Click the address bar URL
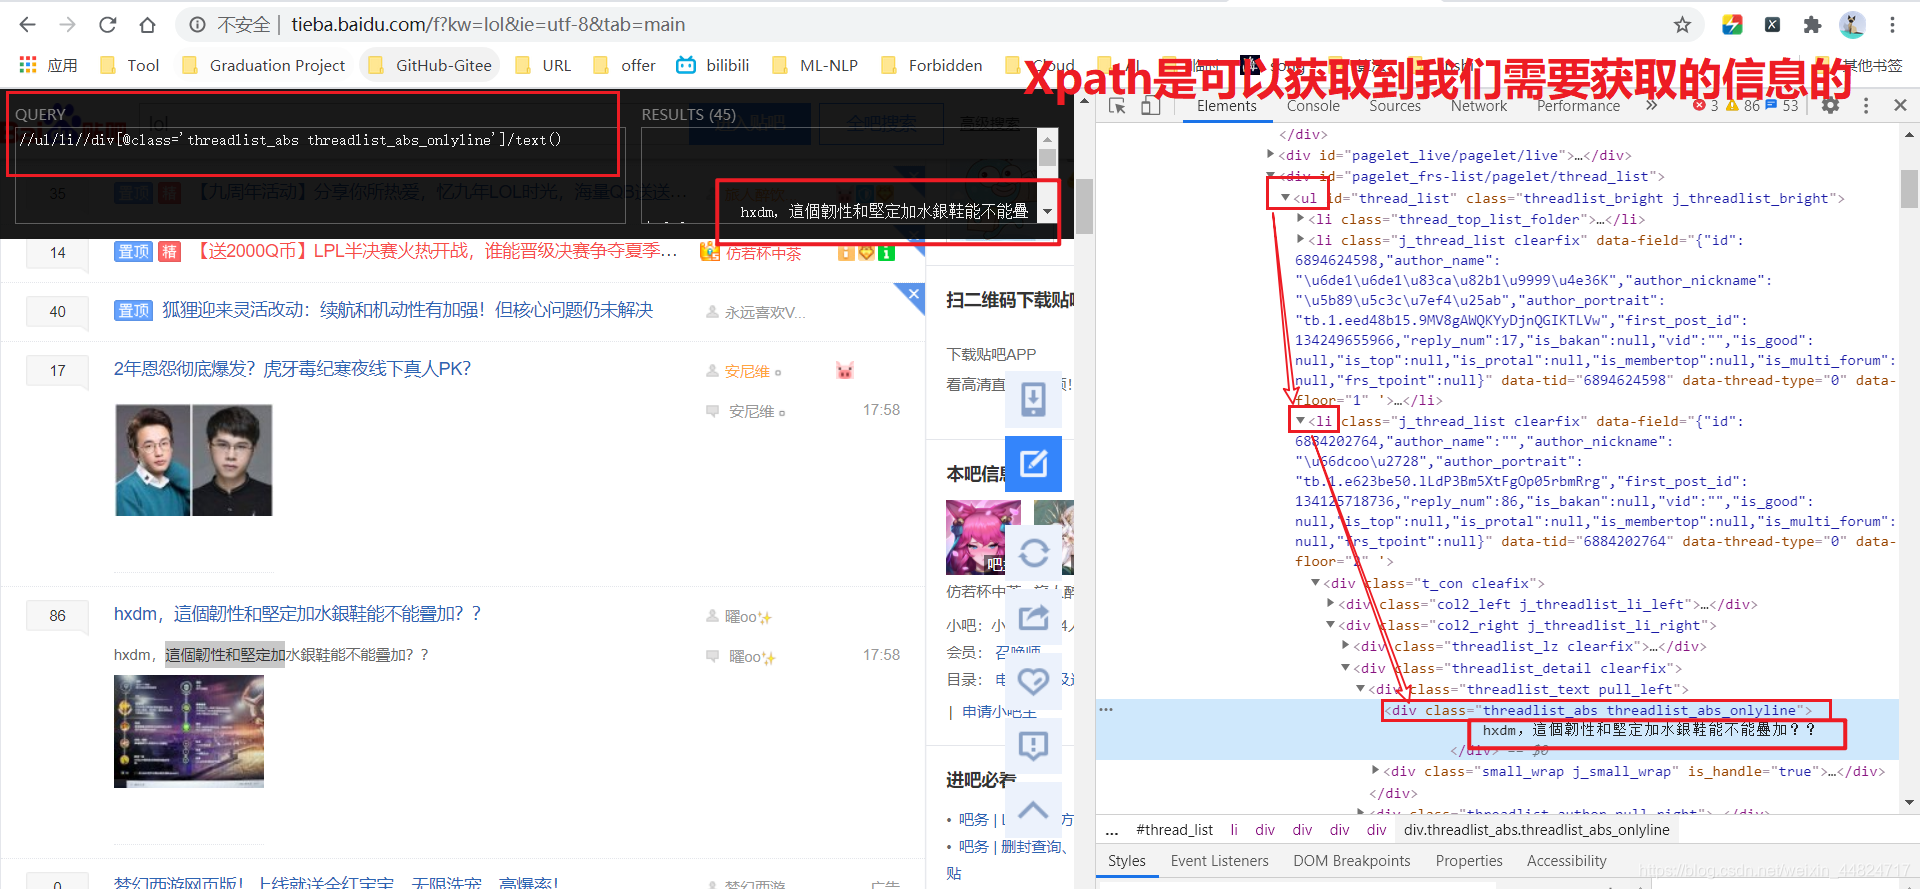The height and width of the screenshot is (889, 1920). (x=488, y=24)
